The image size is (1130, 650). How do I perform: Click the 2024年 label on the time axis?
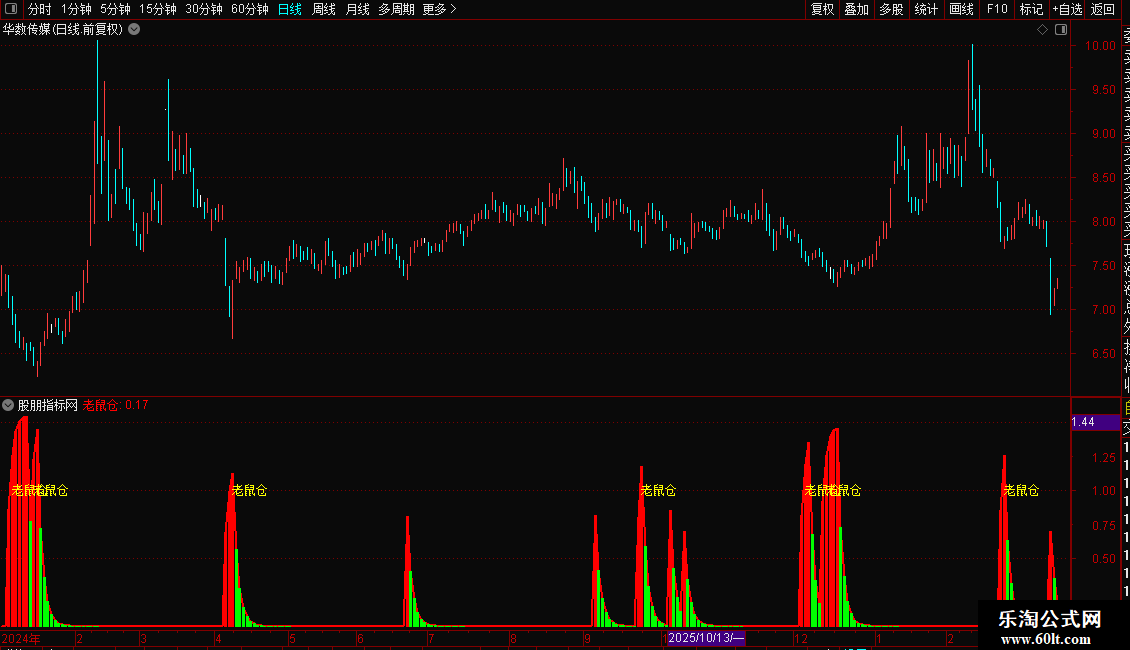click(x=21, y=638)
